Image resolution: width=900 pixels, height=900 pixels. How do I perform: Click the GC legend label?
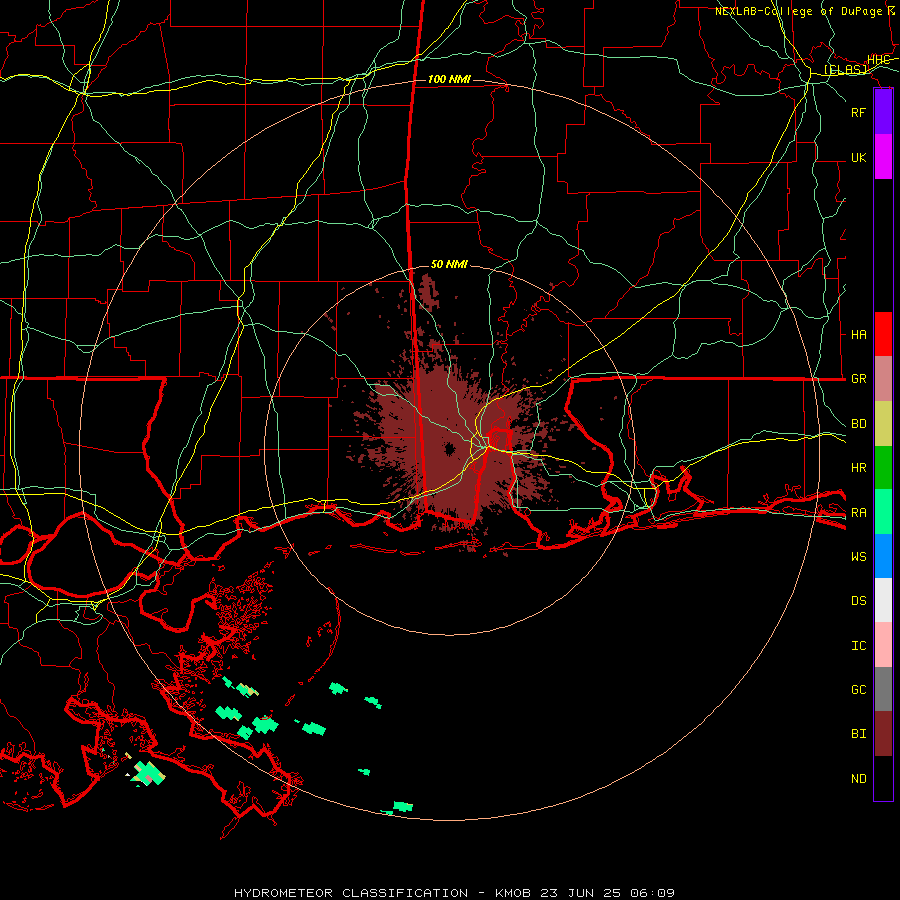tap(858, 689)
